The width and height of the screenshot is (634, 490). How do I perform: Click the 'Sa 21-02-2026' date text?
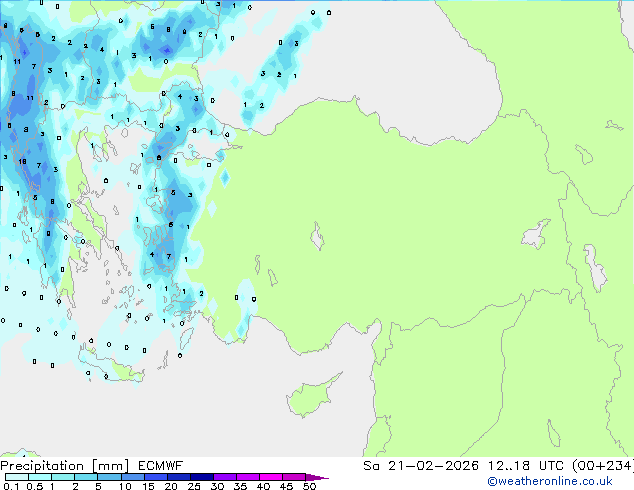point(421,466)
